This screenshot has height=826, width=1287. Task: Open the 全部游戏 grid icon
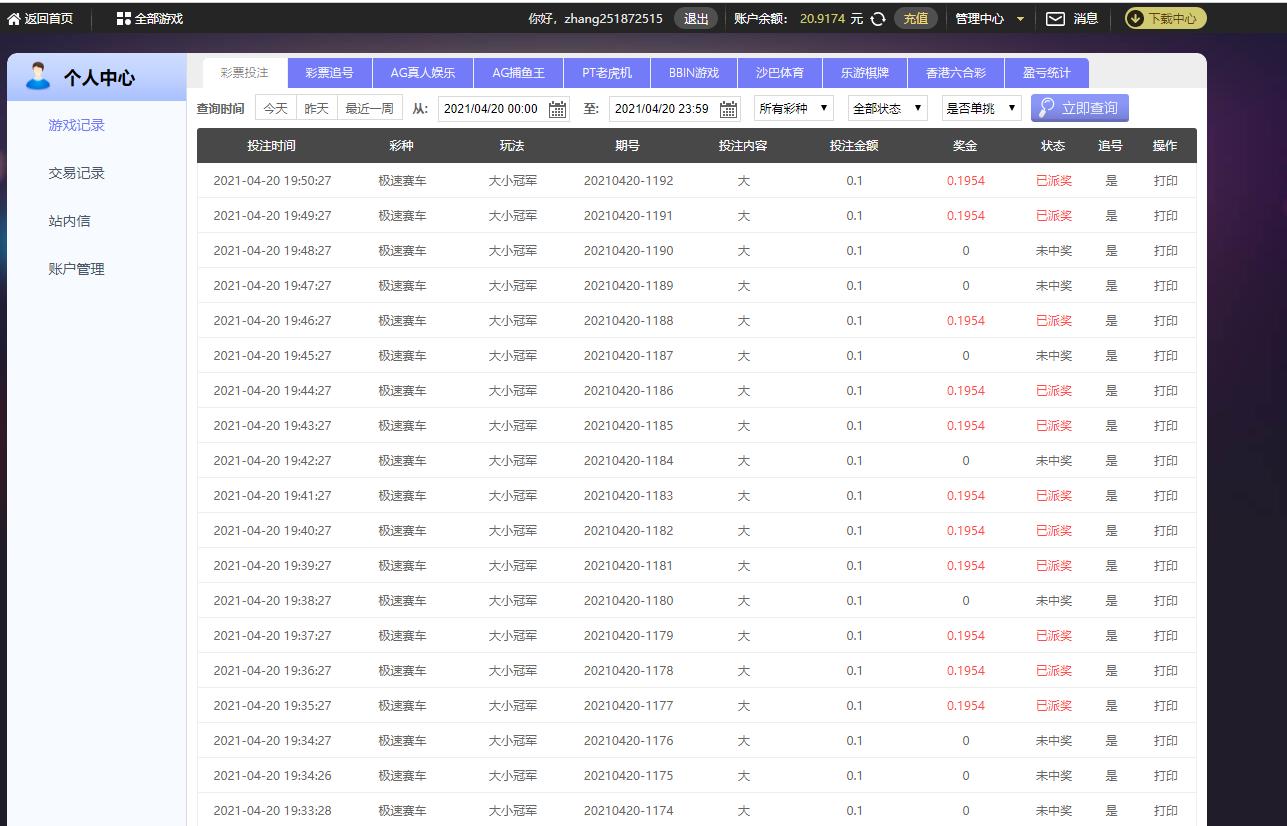click(x=124, y=19)
